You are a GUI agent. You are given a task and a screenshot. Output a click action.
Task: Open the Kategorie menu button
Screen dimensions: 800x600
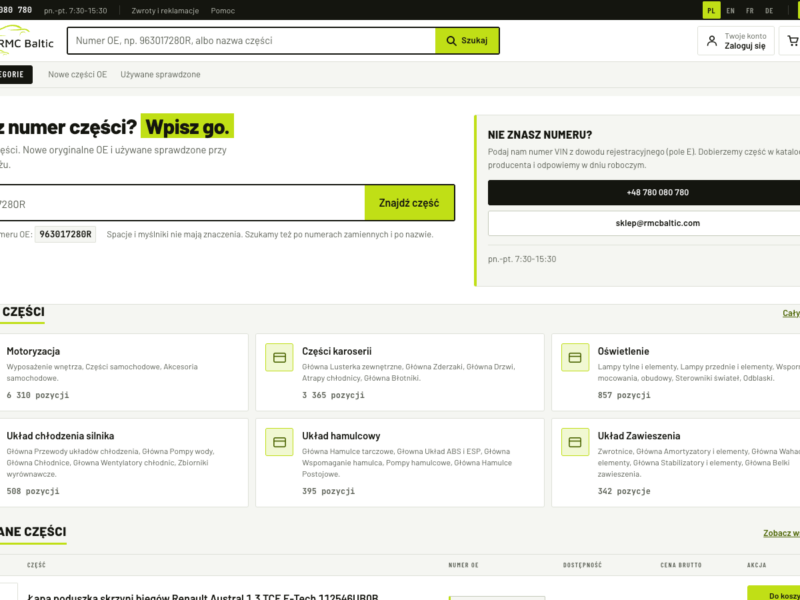(15, 74)
